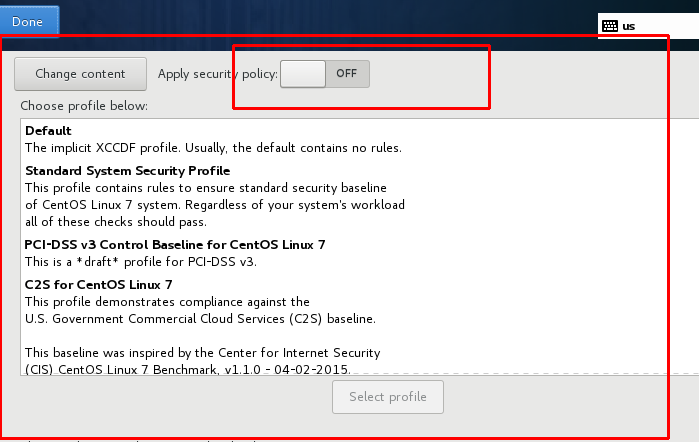Pick the C2S for CentOS Linux 7 profile
This screenshot has width=699, height=442.
99,285
